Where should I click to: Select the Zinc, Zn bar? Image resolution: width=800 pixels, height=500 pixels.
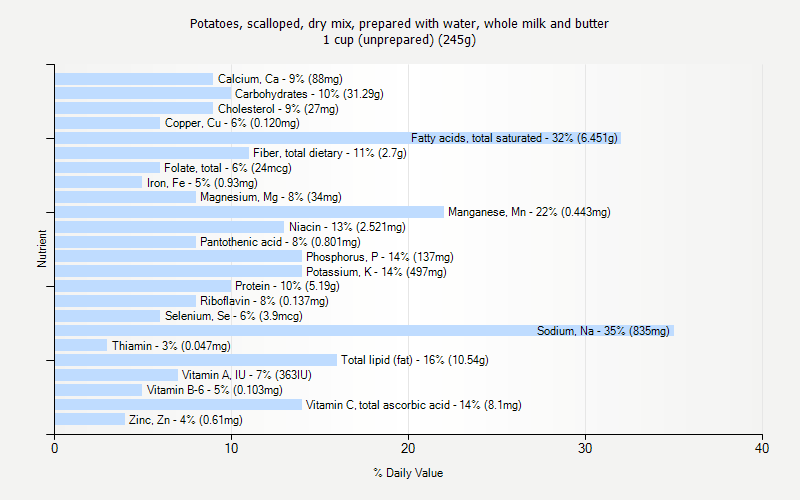(x=90, y=420)
